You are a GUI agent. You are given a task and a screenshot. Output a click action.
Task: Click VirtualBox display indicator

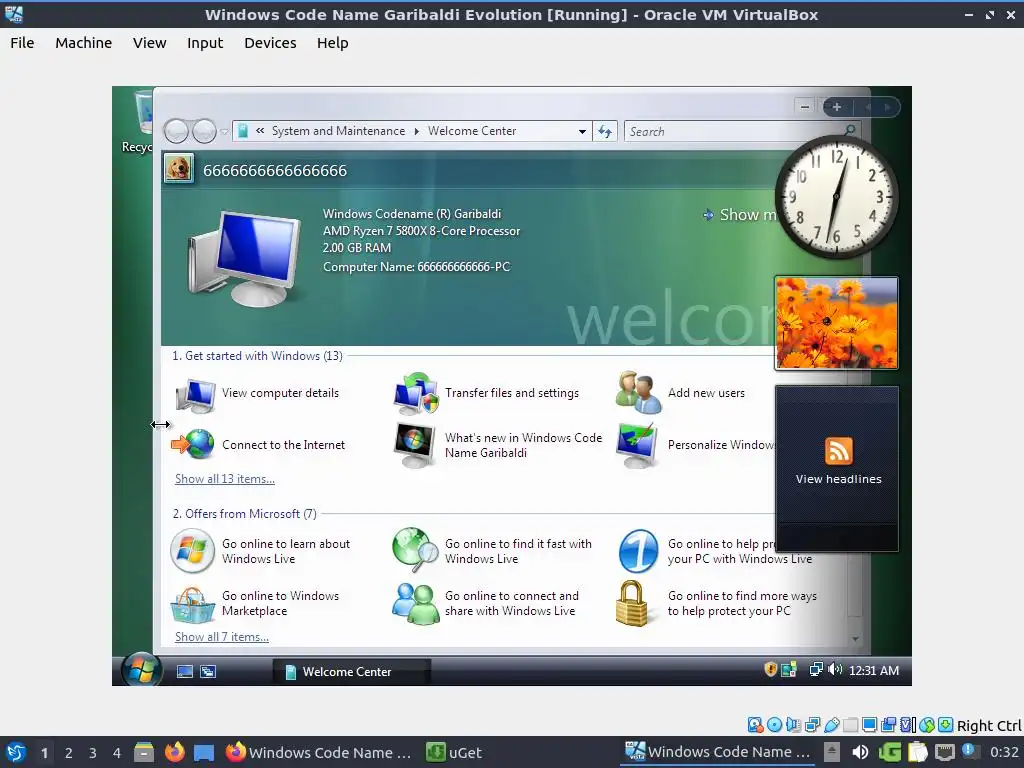pyautogui.click(x=870, y=725)
